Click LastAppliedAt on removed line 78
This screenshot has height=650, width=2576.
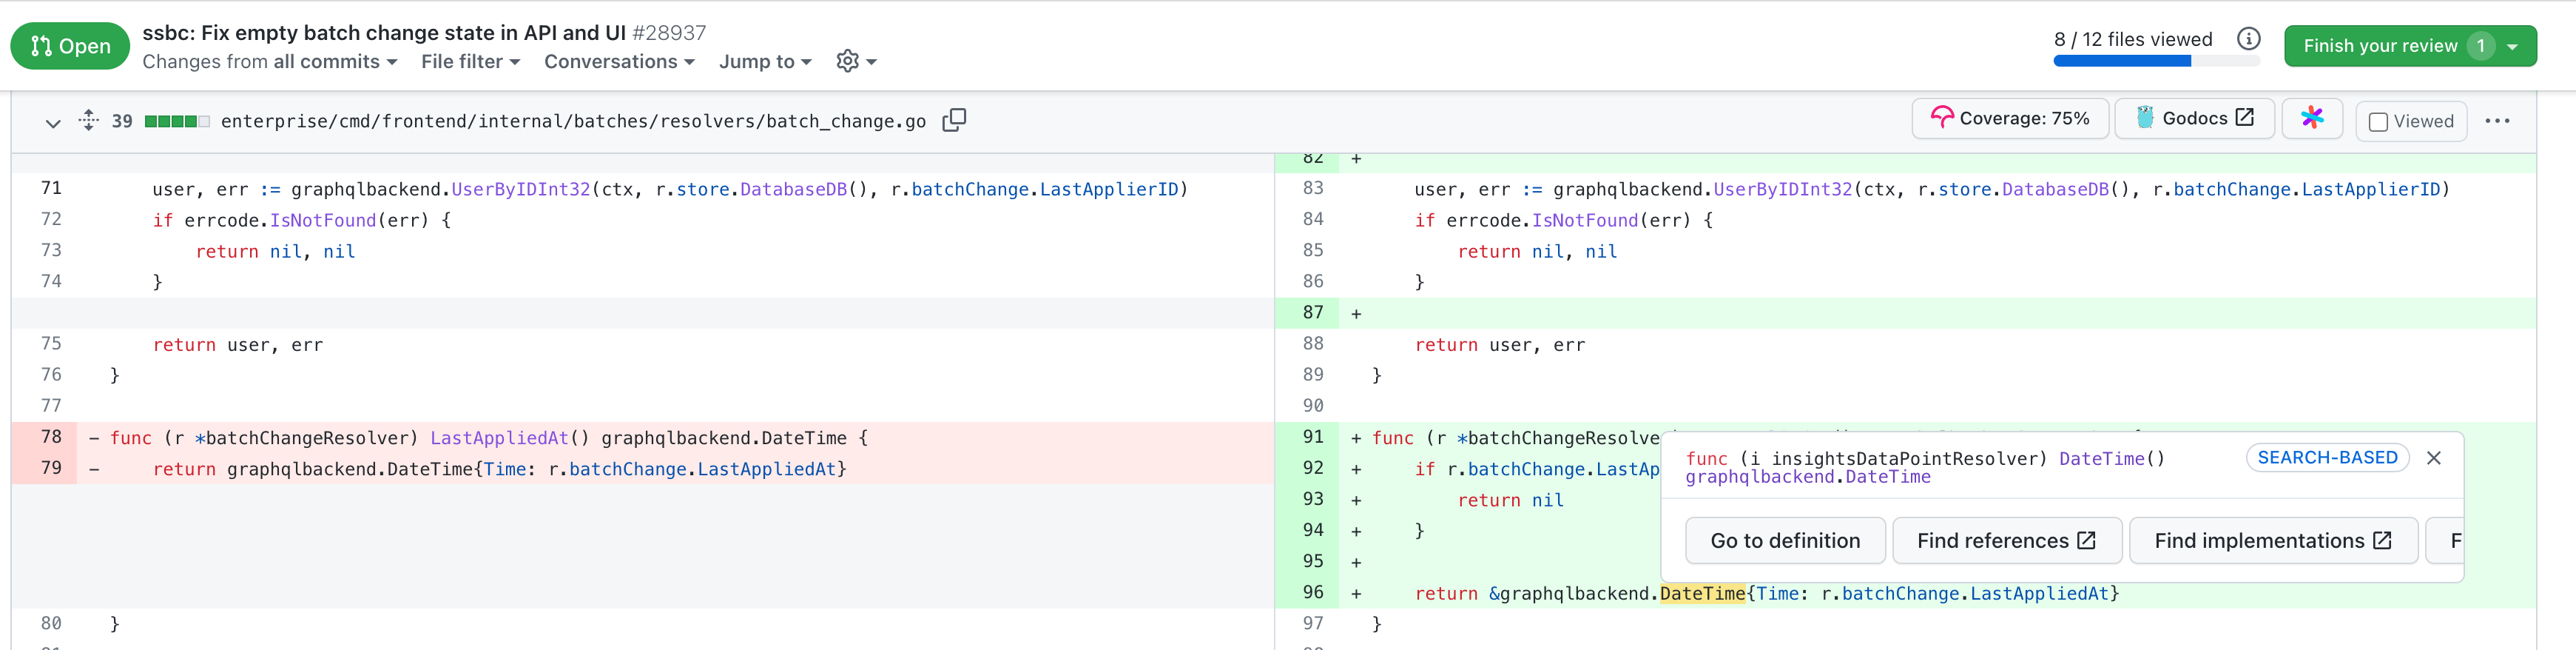(x=499, y=438)
